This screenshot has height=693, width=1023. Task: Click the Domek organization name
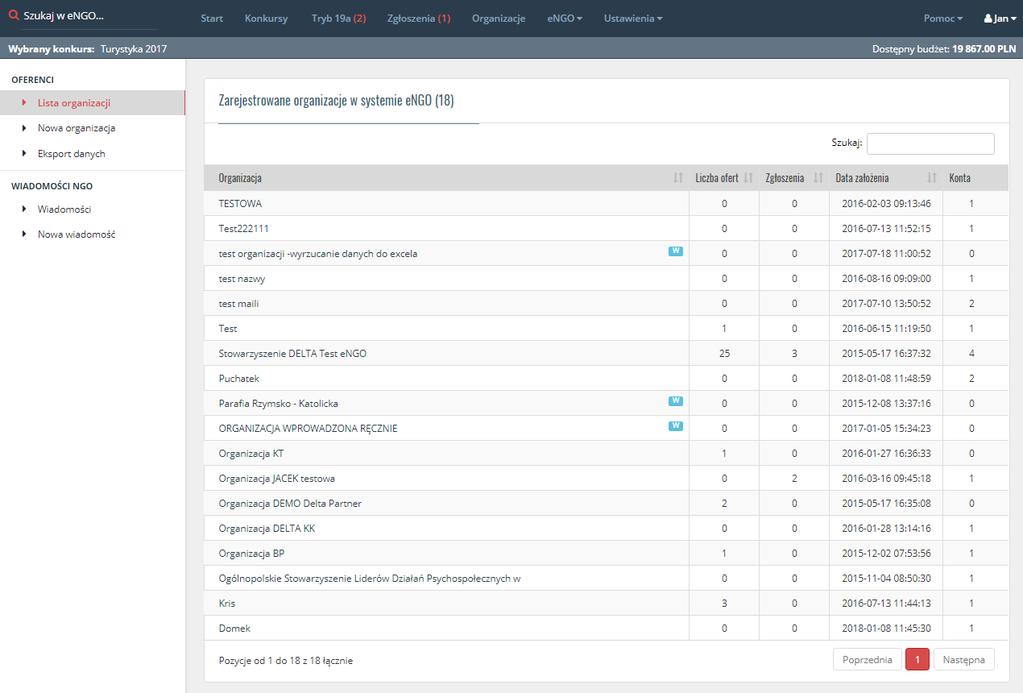[234, 628]
